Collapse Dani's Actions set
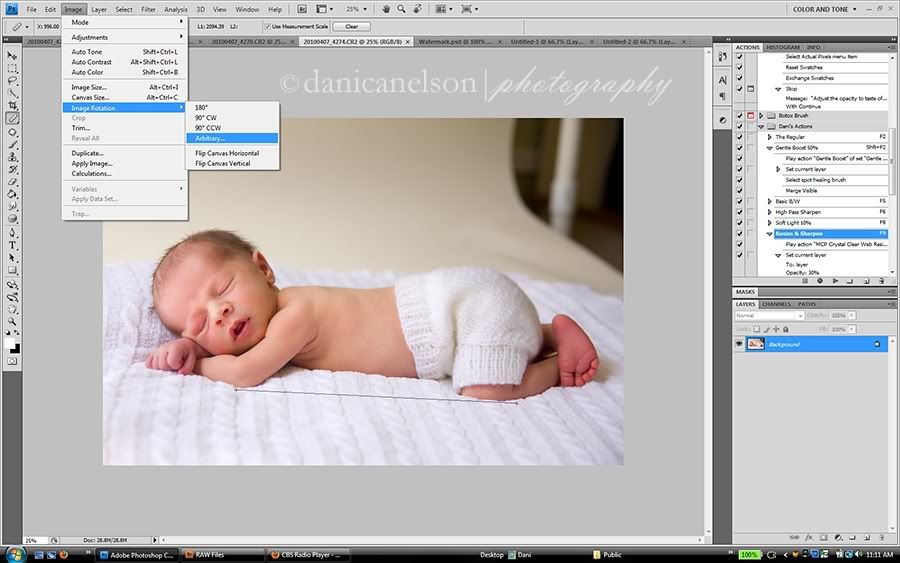This screenshot has width=900, height=563. 761,126
